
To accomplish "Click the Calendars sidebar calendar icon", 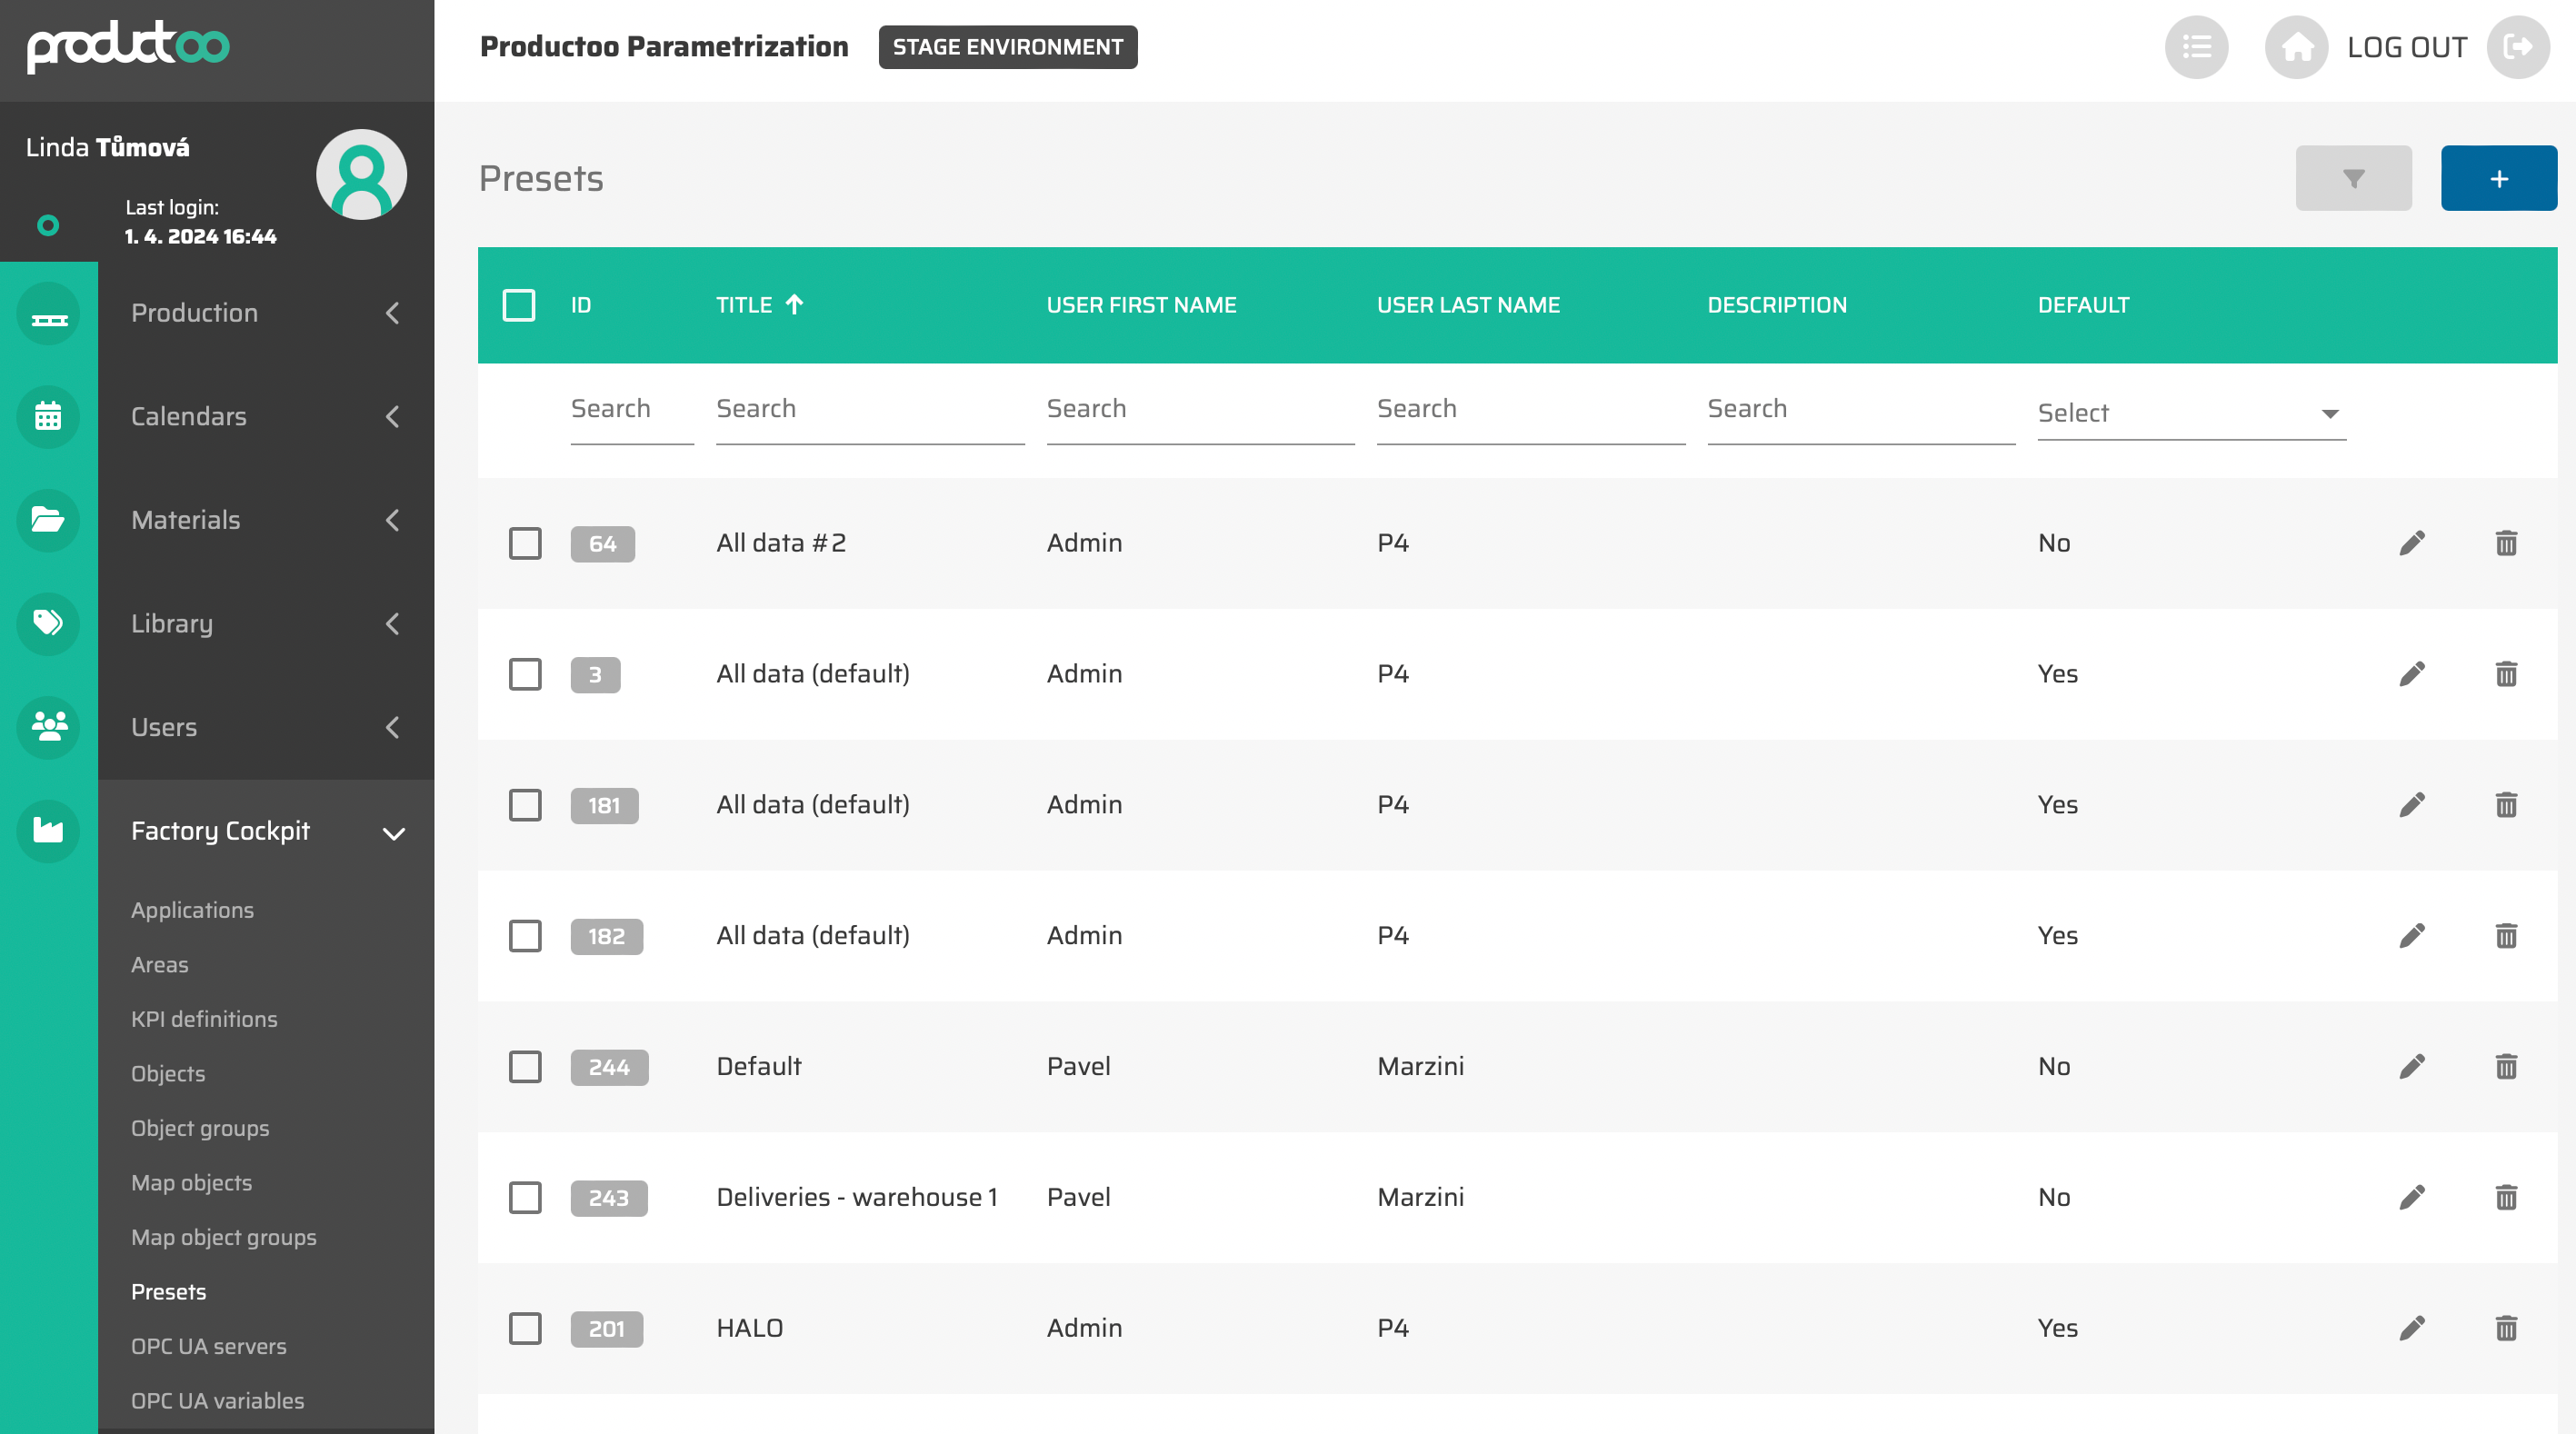I will coord(48,416).
